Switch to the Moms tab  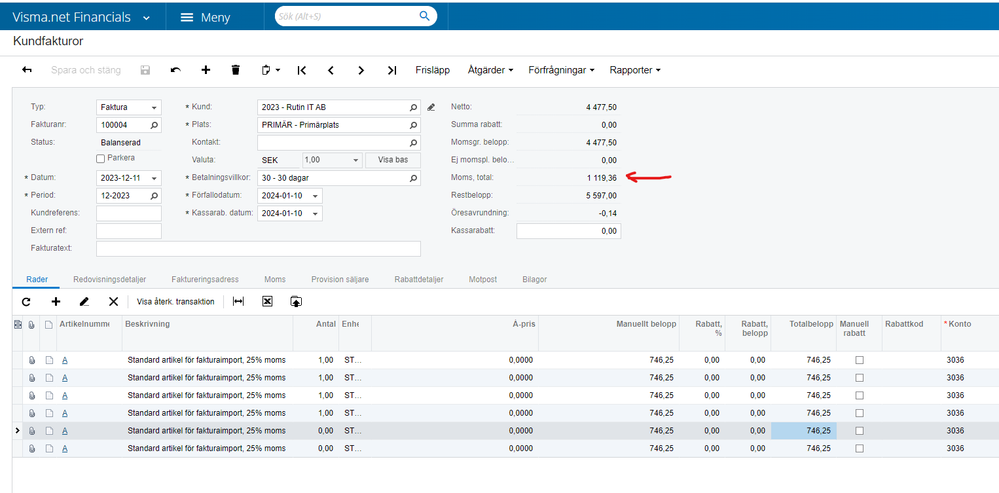pyautogui.click(x=275, y=279)
